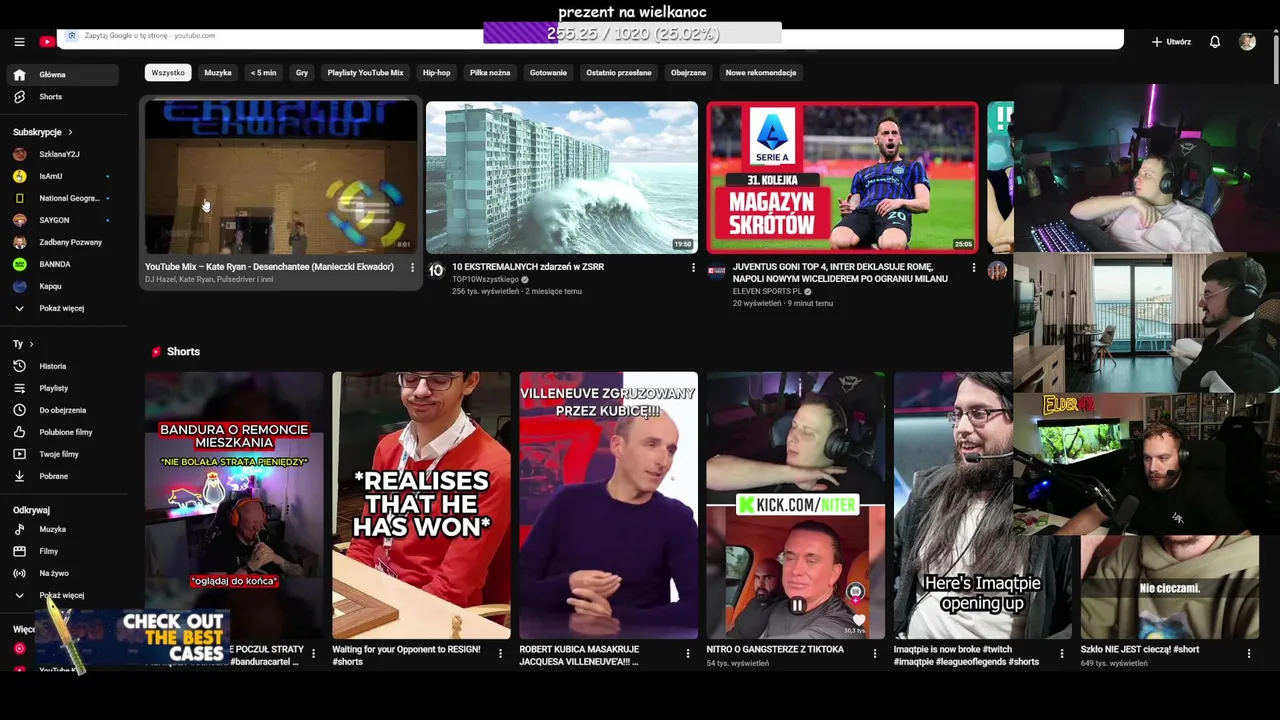The image size is (1280, 720).
Task: Open the Bandura o remoncie mieszkania short
Action: pos(234,505)
